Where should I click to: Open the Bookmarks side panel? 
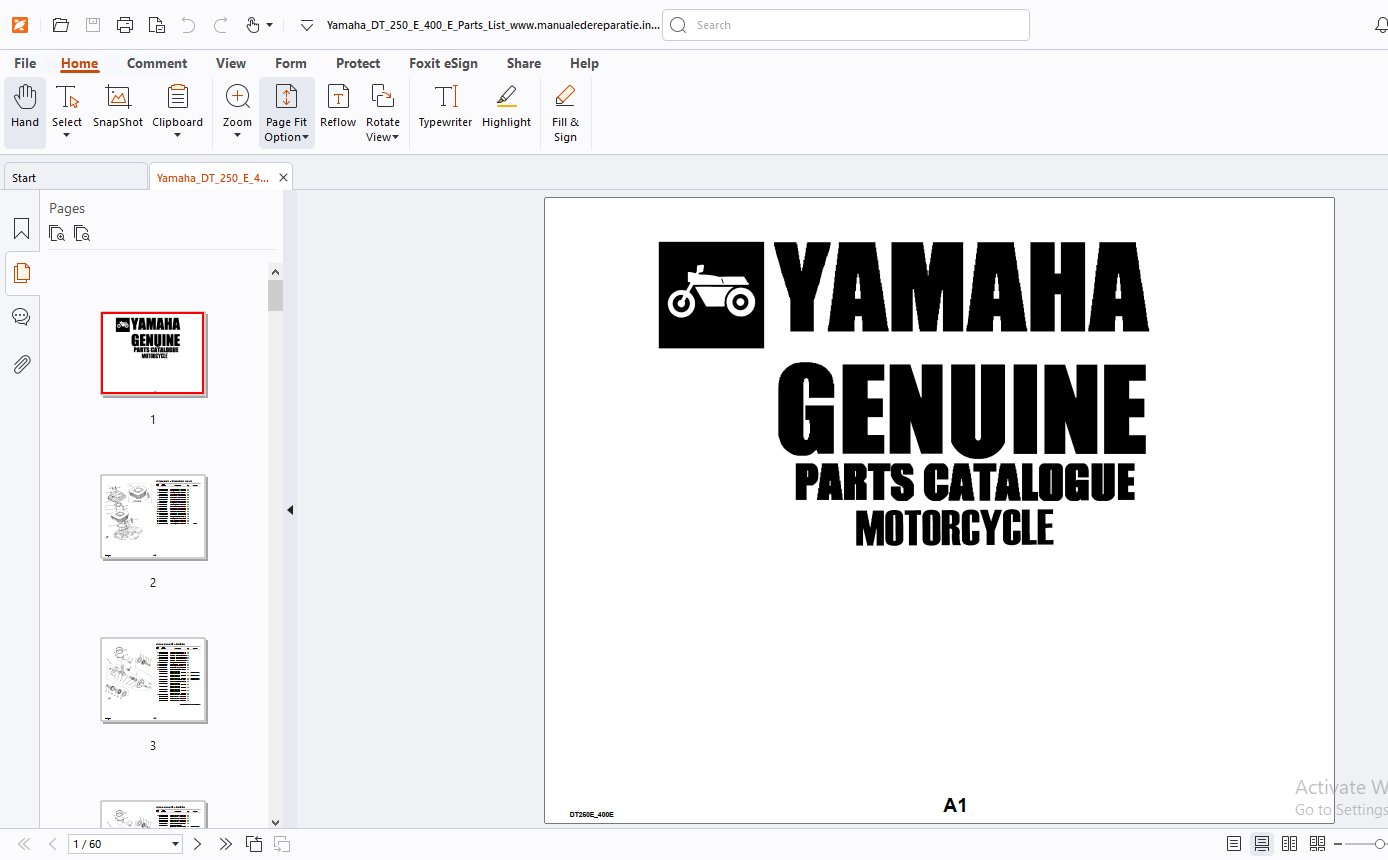click(x=21, y=229)
